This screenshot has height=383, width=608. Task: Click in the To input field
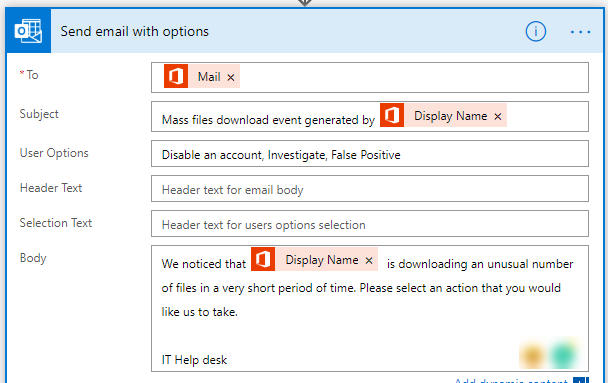370,78
